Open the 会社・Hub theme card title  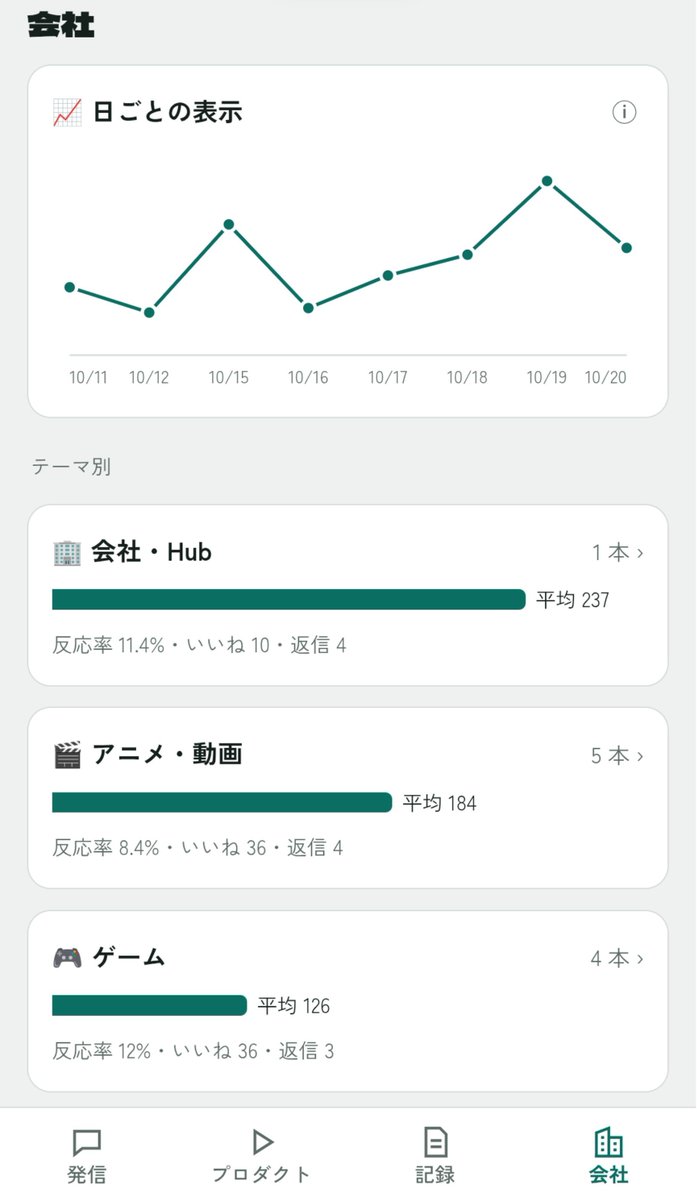pyautogui.click(x=152, y=552)
